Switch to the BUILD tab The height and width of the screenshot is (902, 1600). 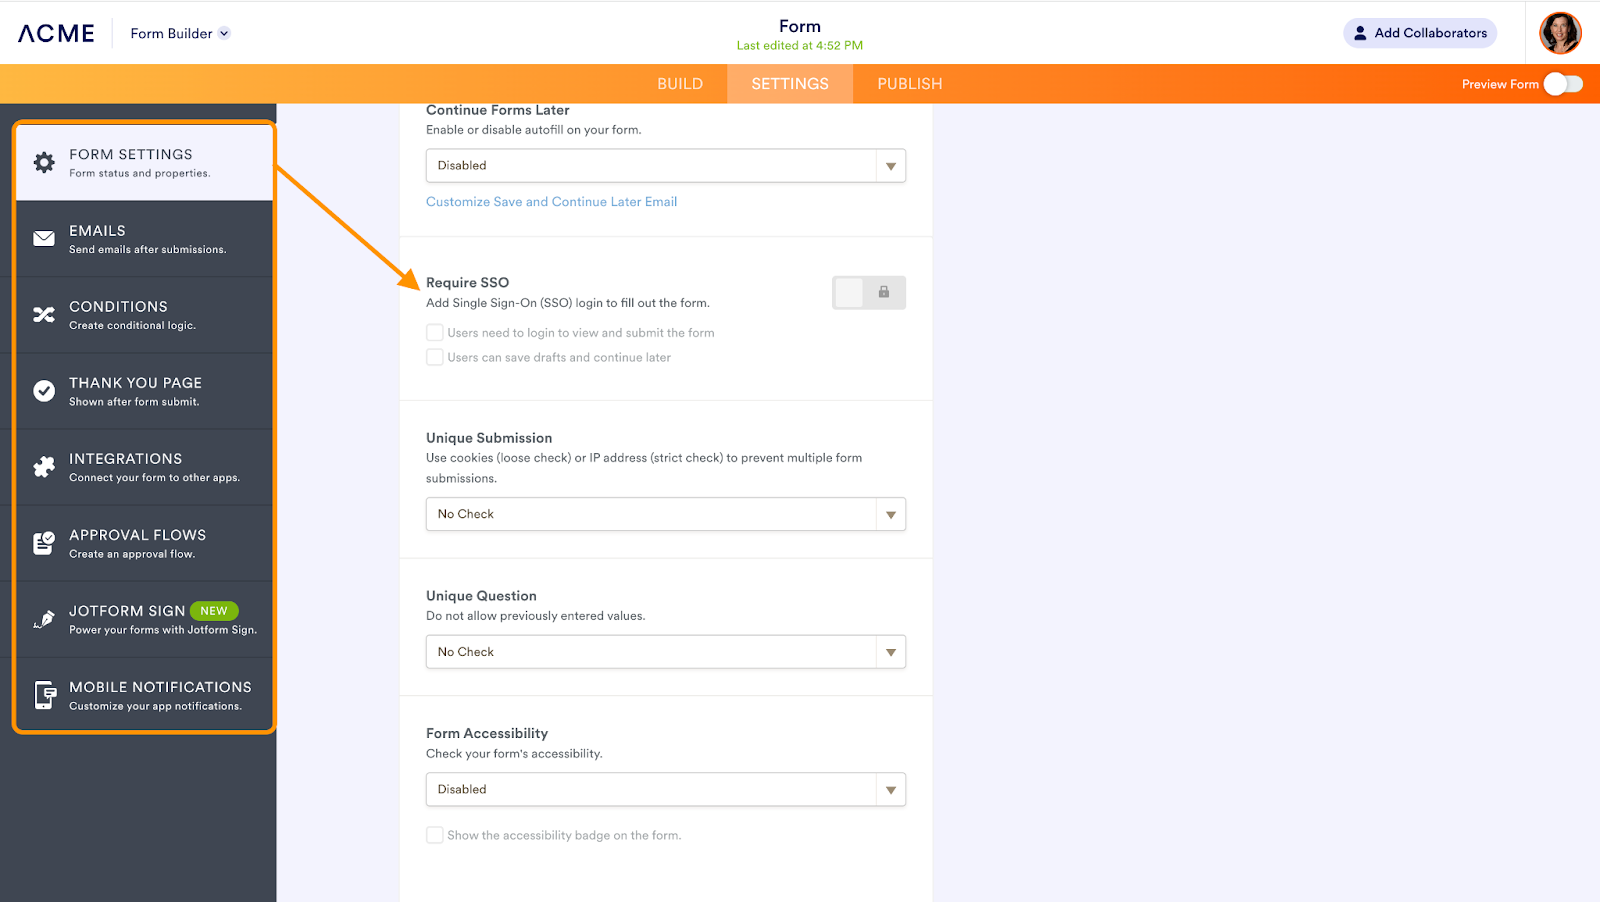coord(680,84)
